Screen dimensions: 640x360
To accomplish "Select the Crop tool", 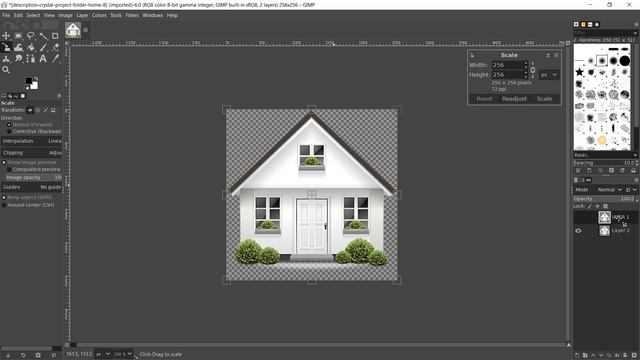I will [x=55, y=36].
